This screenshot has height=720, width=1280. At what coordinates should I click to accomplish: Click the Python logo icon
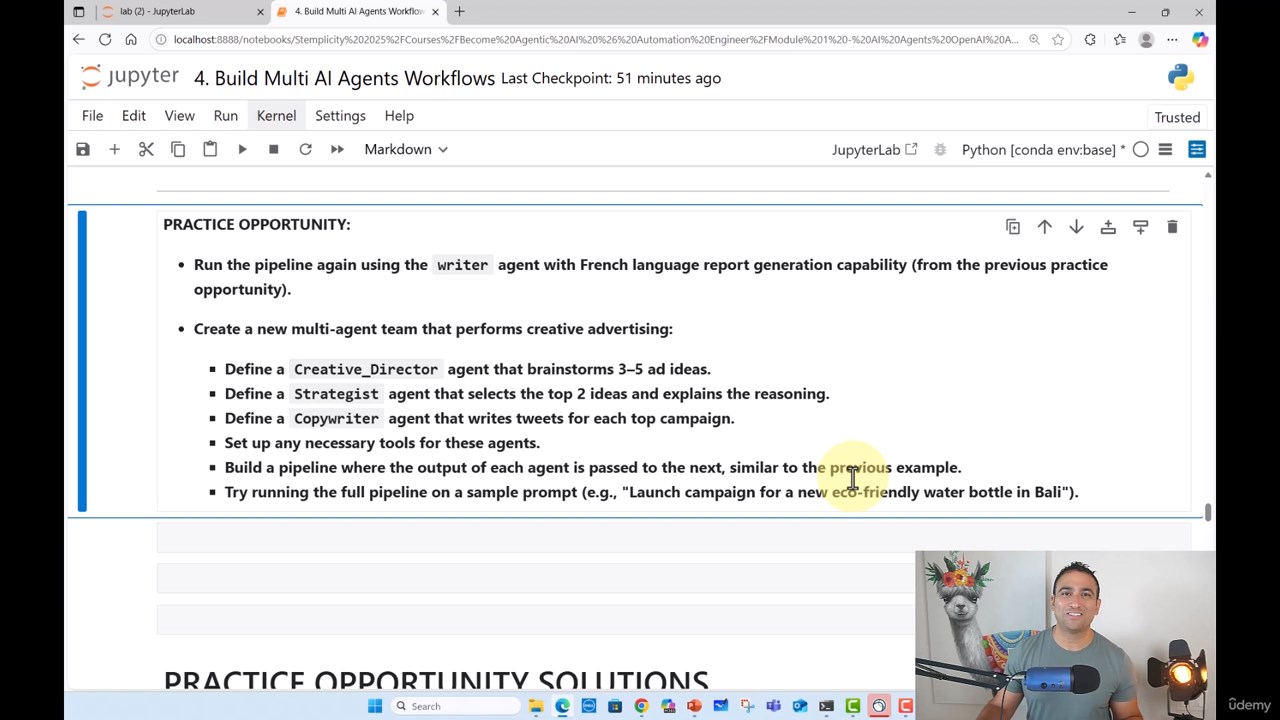(x=1180, y=77)
